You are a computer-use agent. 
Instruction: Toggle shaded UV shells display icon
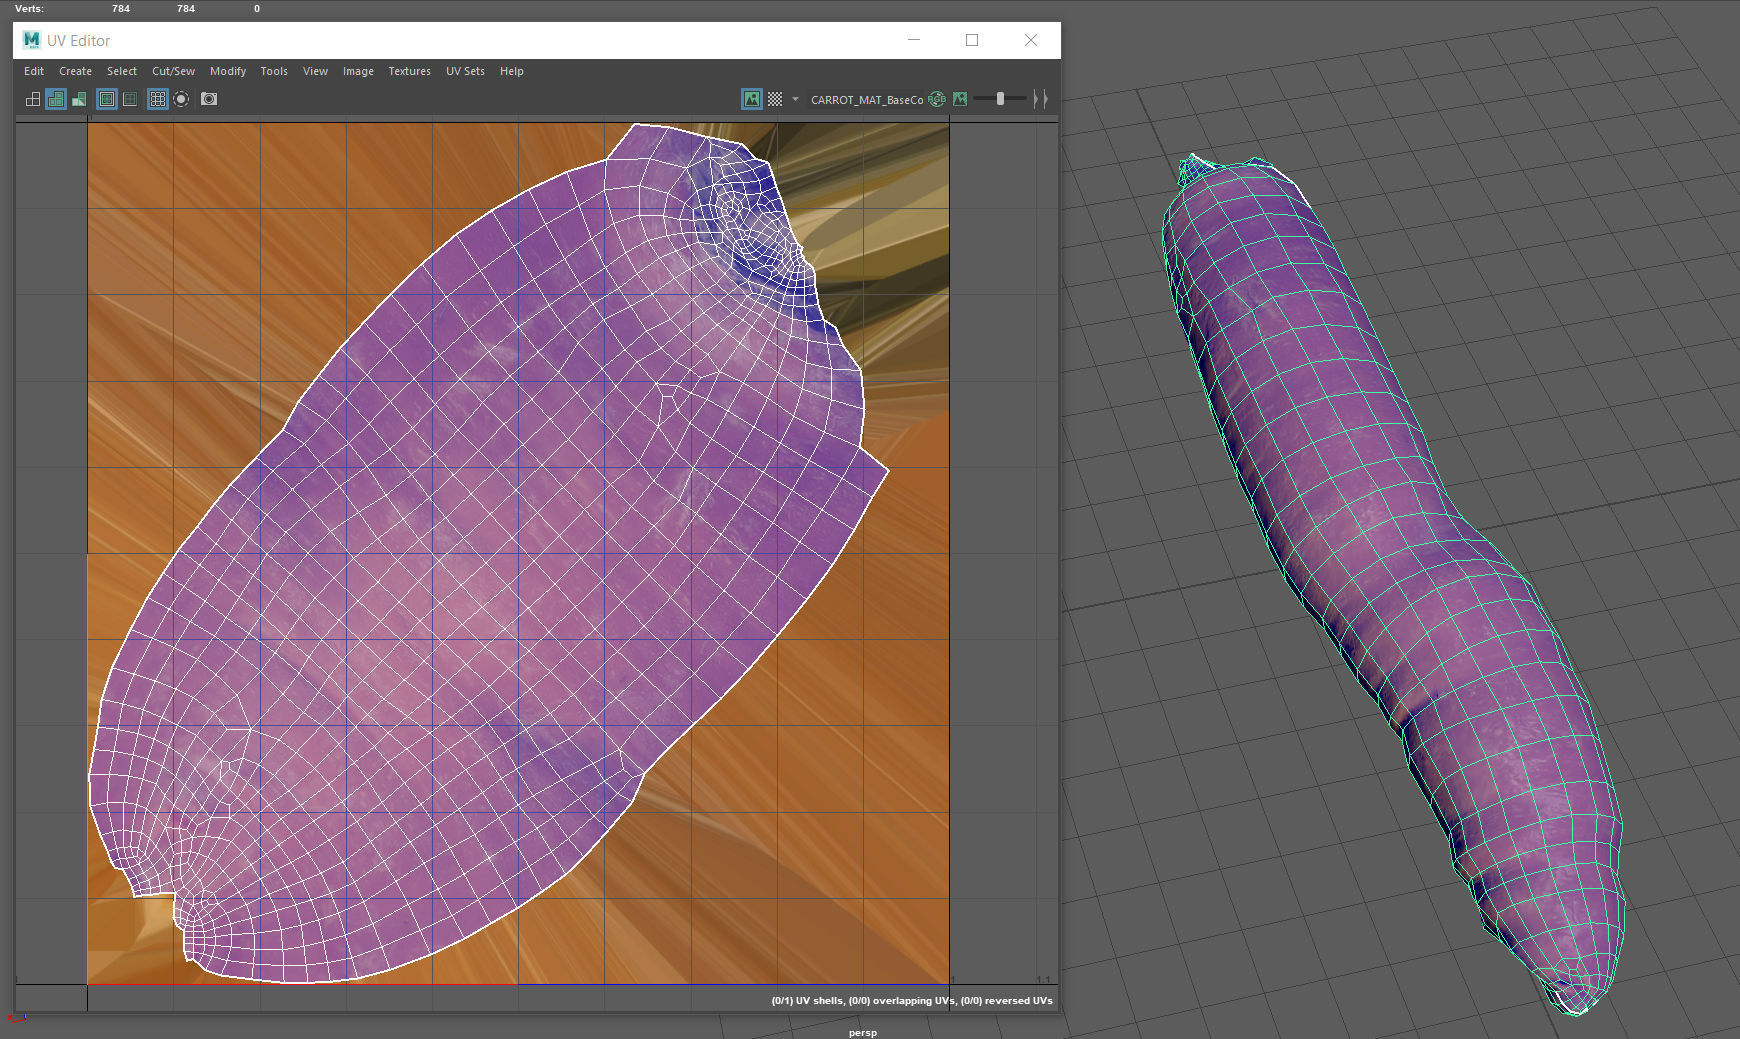click(56, 99)
